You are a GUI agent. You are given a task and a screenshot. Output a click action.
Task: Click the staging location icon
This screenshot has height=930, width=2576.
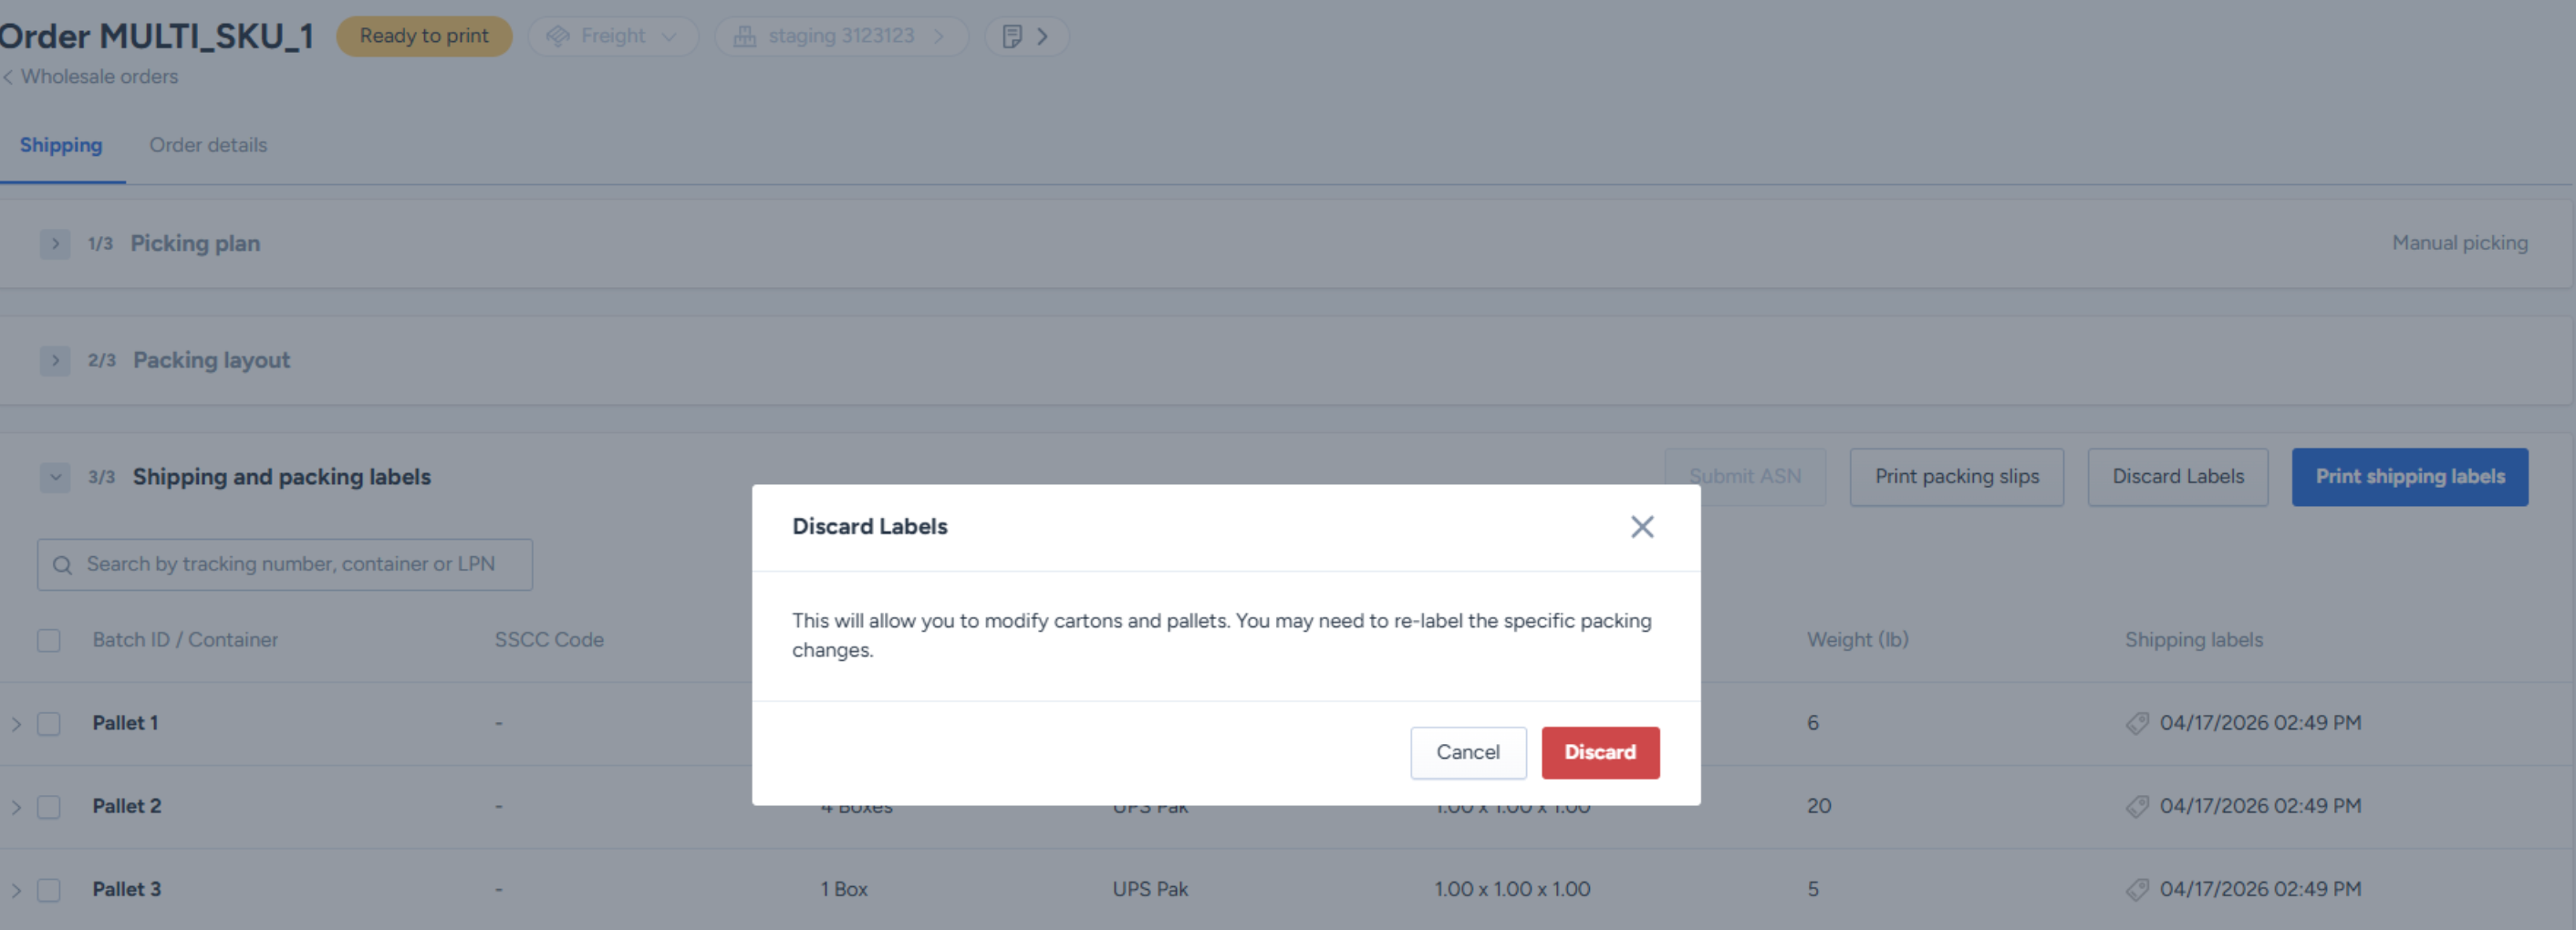click(744, 37)
